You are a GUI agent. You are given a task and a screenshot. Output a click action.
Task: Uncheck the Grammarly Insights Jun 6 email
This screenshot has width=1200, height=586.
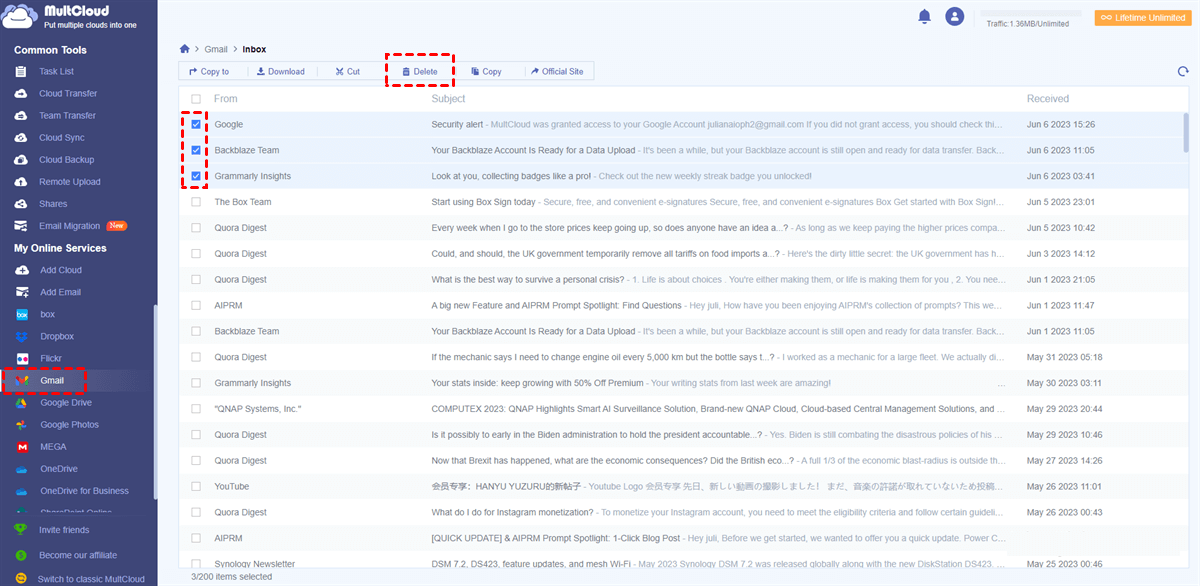(x=196, y=176)
